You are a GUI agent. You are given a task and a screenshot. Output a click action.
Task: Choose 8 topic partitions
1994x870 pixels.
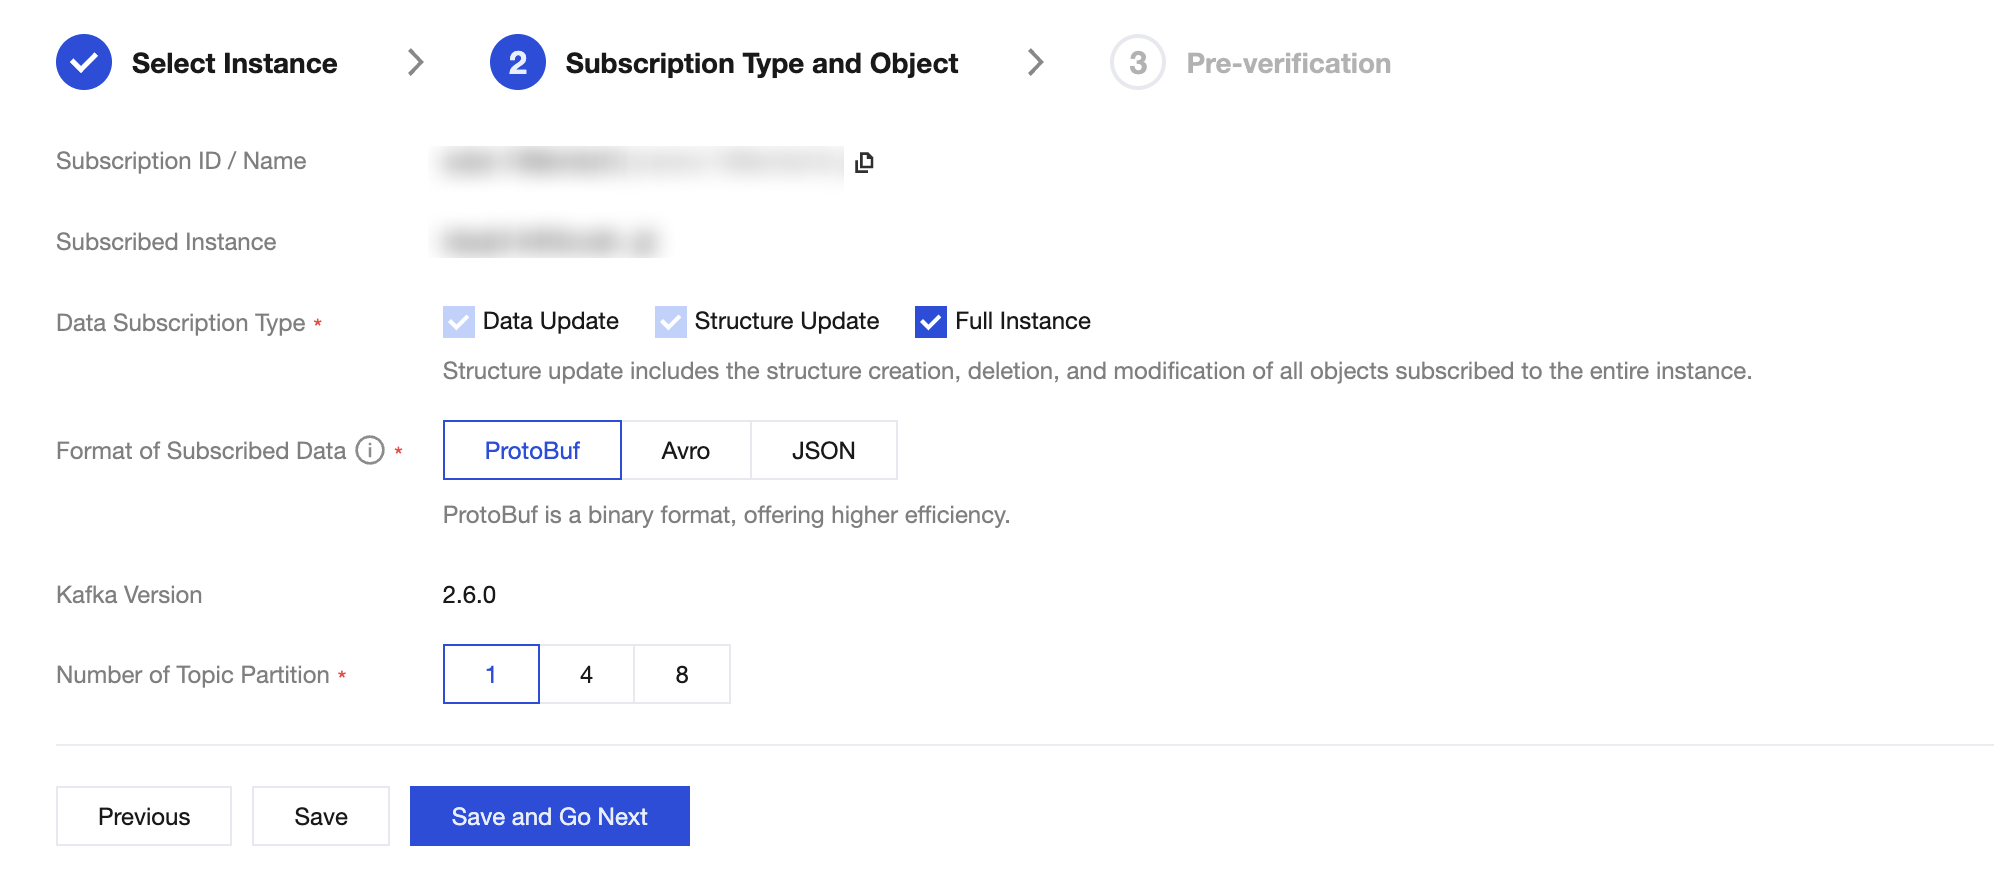(682, 675)
